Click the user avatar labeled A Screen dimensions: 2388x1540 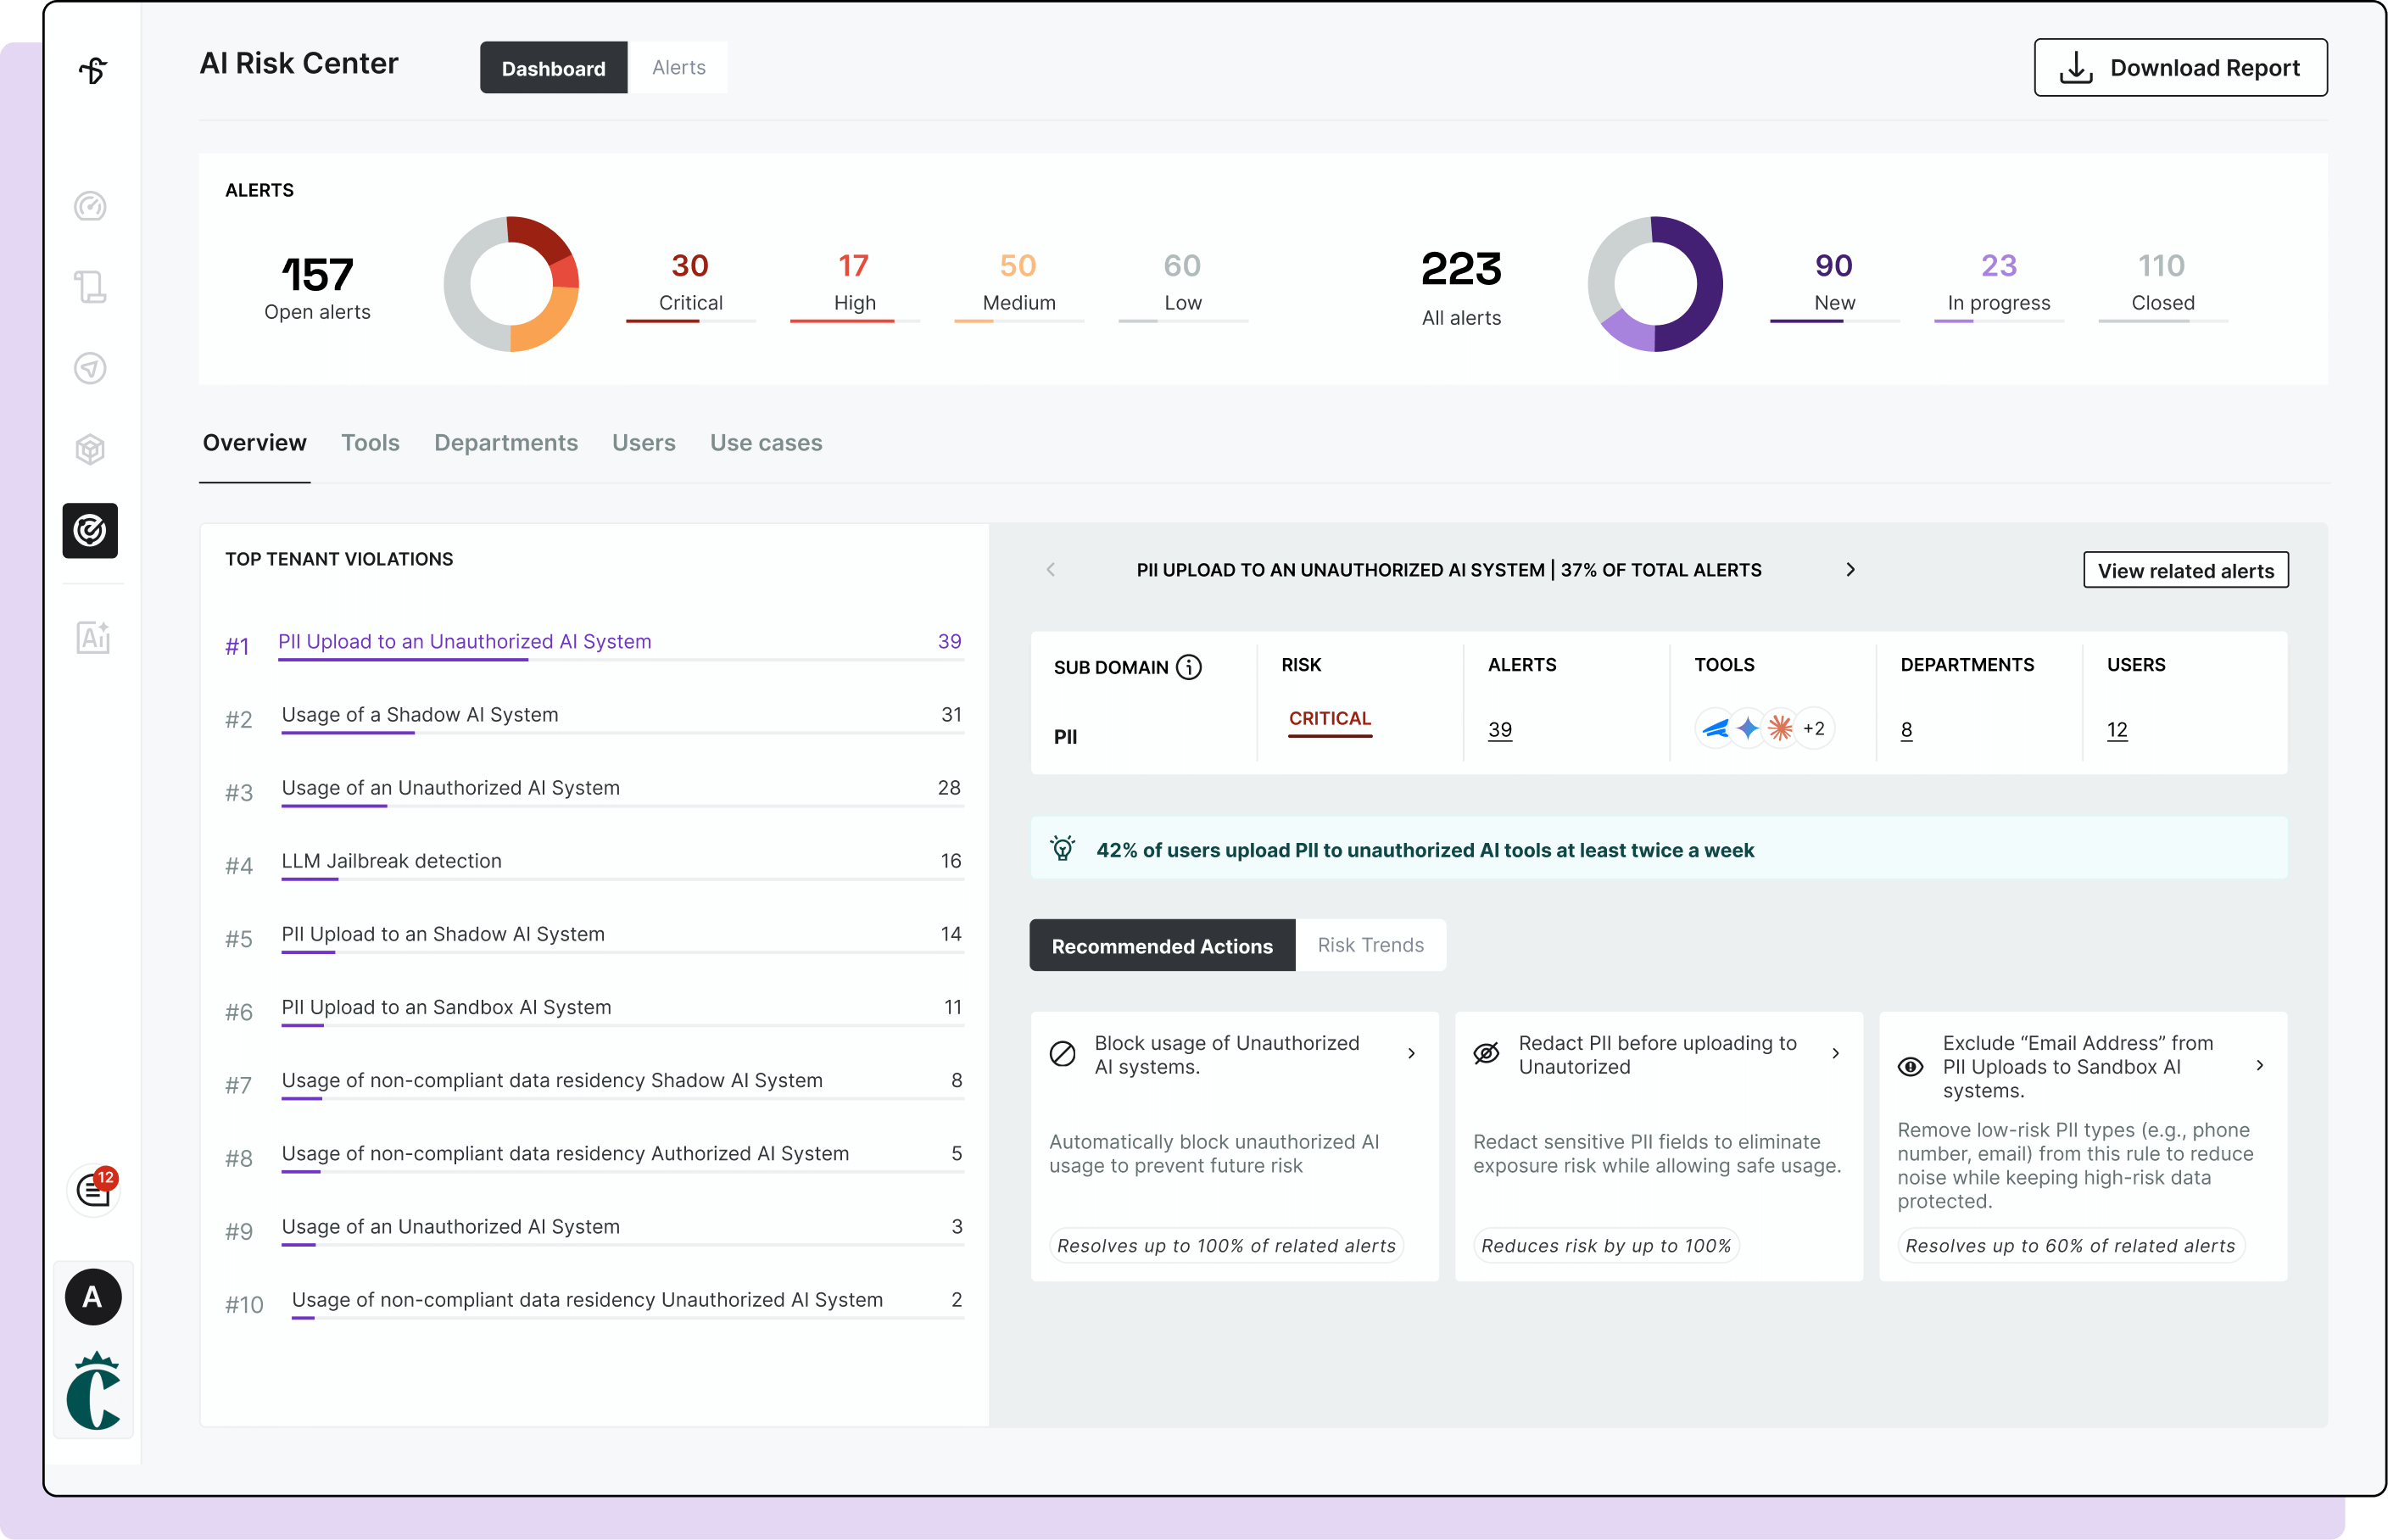tap(93, 1297)
